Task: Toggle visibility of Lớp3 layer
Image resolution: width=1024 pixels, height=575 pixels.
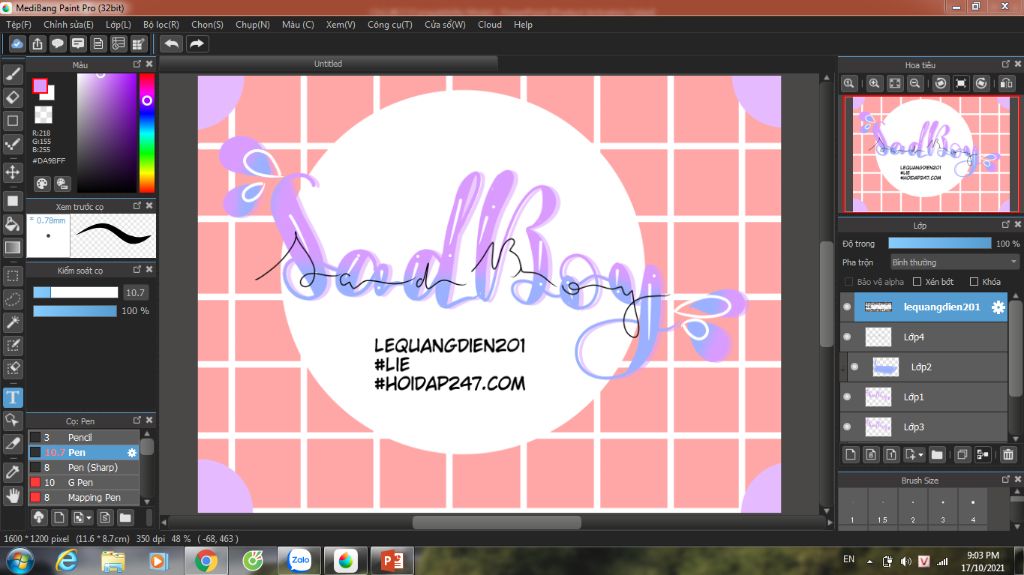Action: point(847,427)
